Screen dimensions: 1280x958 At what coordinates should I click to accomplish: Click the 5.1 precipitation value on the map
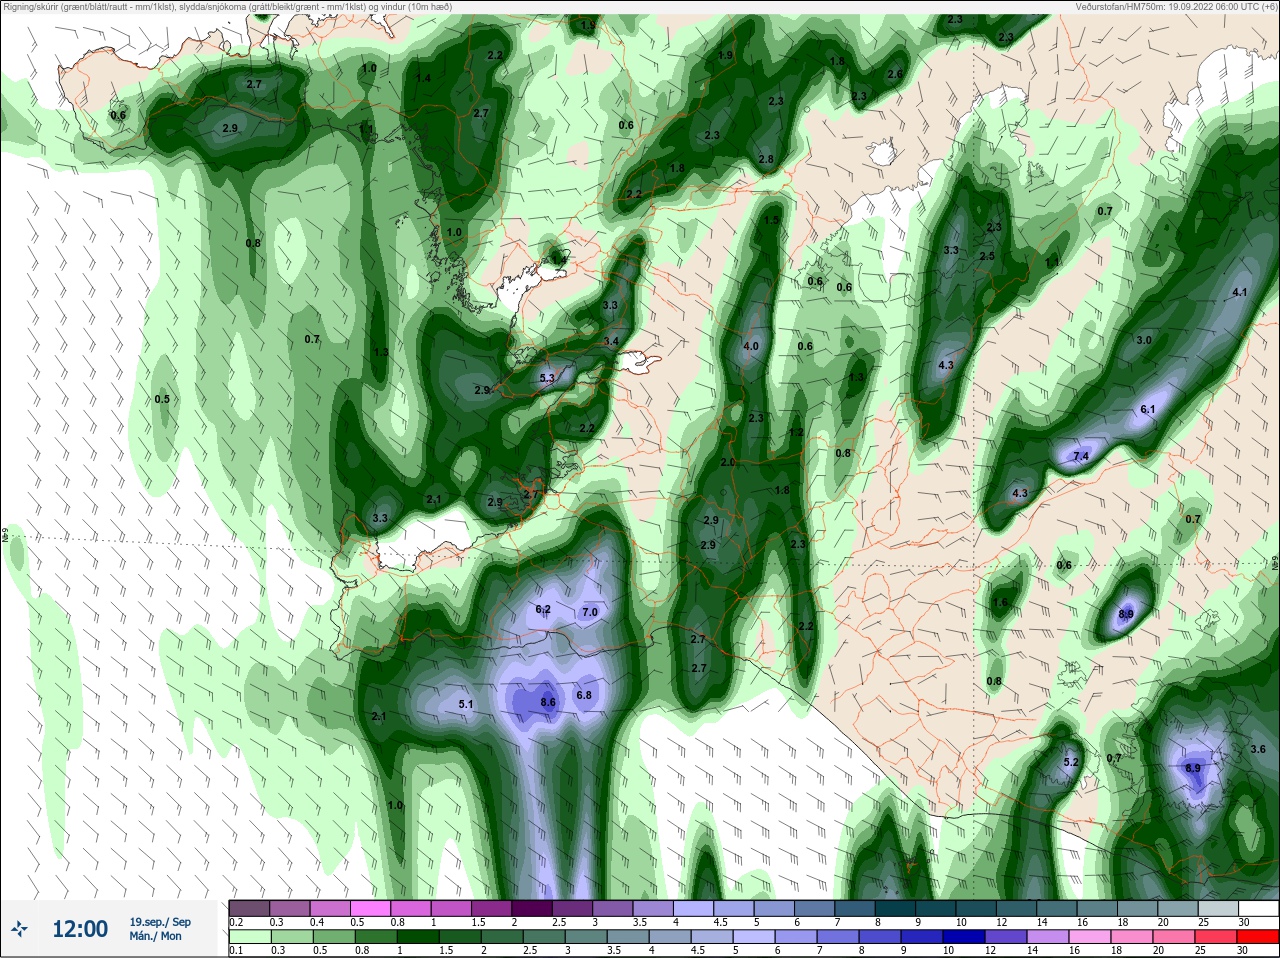click(465, 704)
